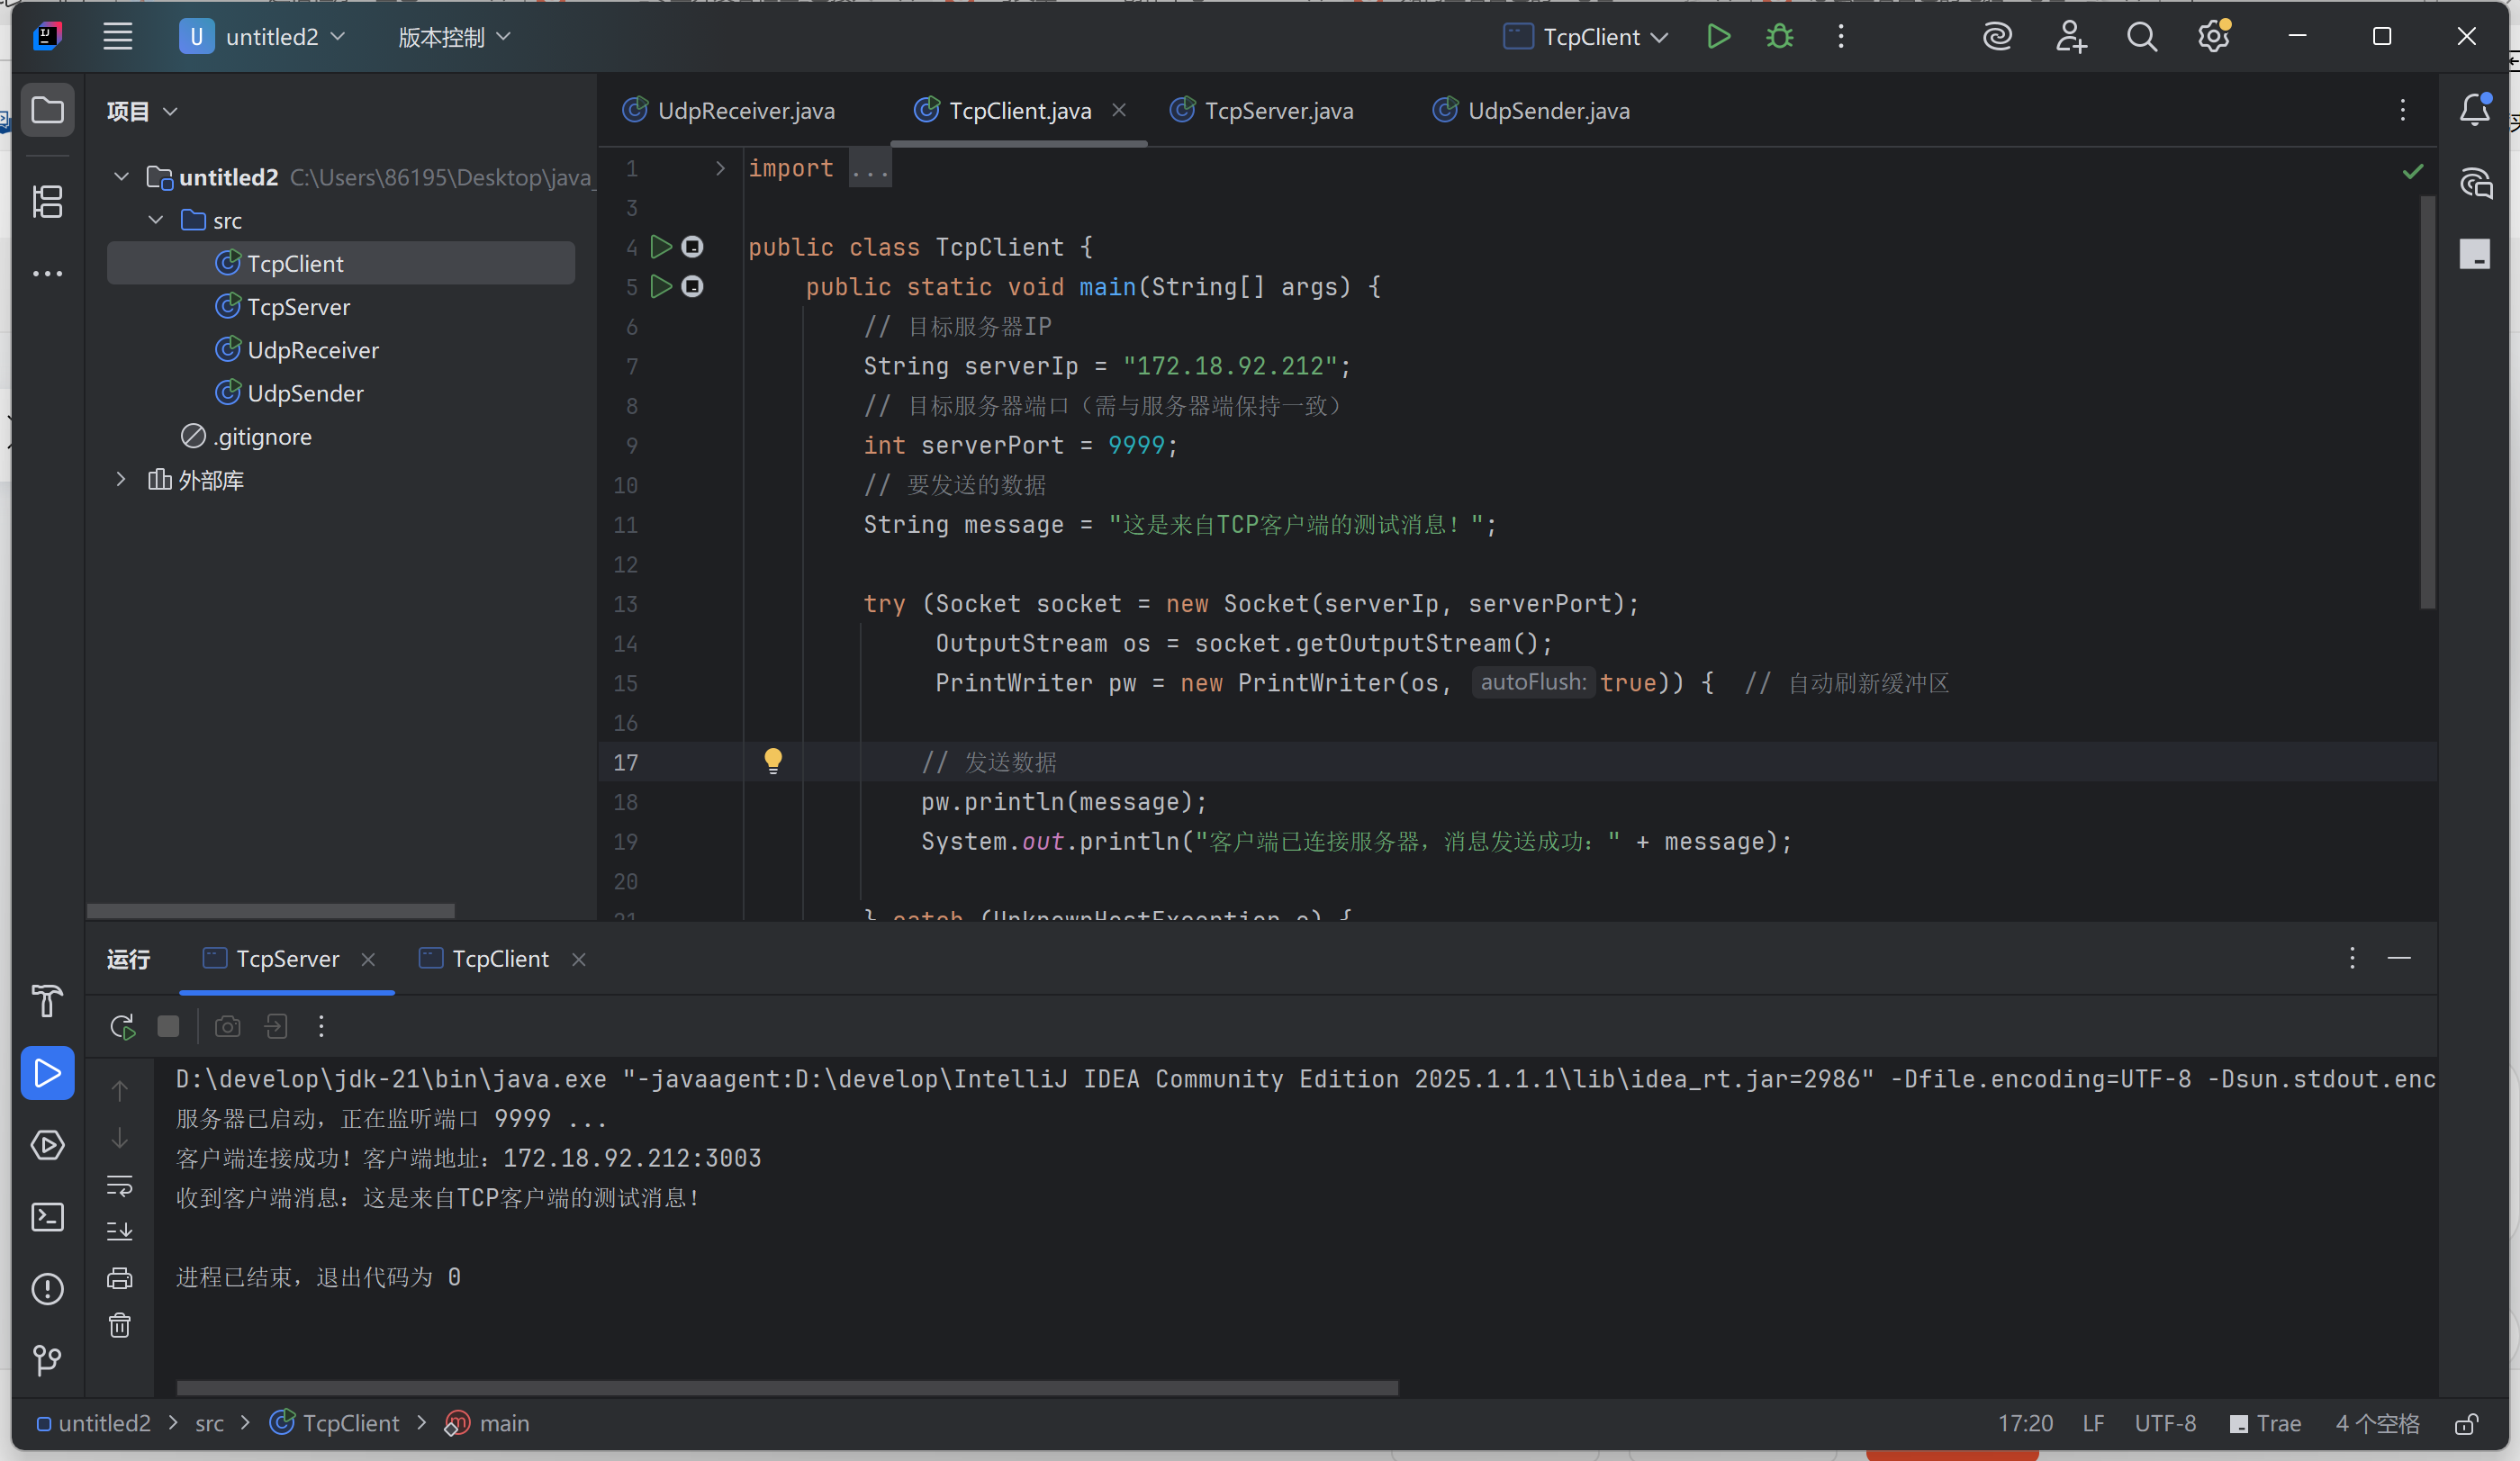Click the Rerun icon in the run panel

click(122, 1026)
